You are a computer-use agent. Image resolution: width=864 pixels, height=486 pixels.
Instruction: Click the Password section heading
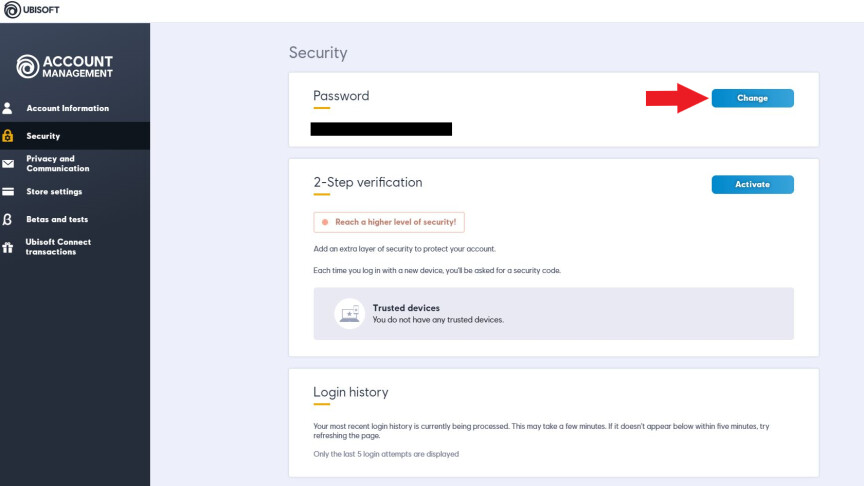point(341,96)
